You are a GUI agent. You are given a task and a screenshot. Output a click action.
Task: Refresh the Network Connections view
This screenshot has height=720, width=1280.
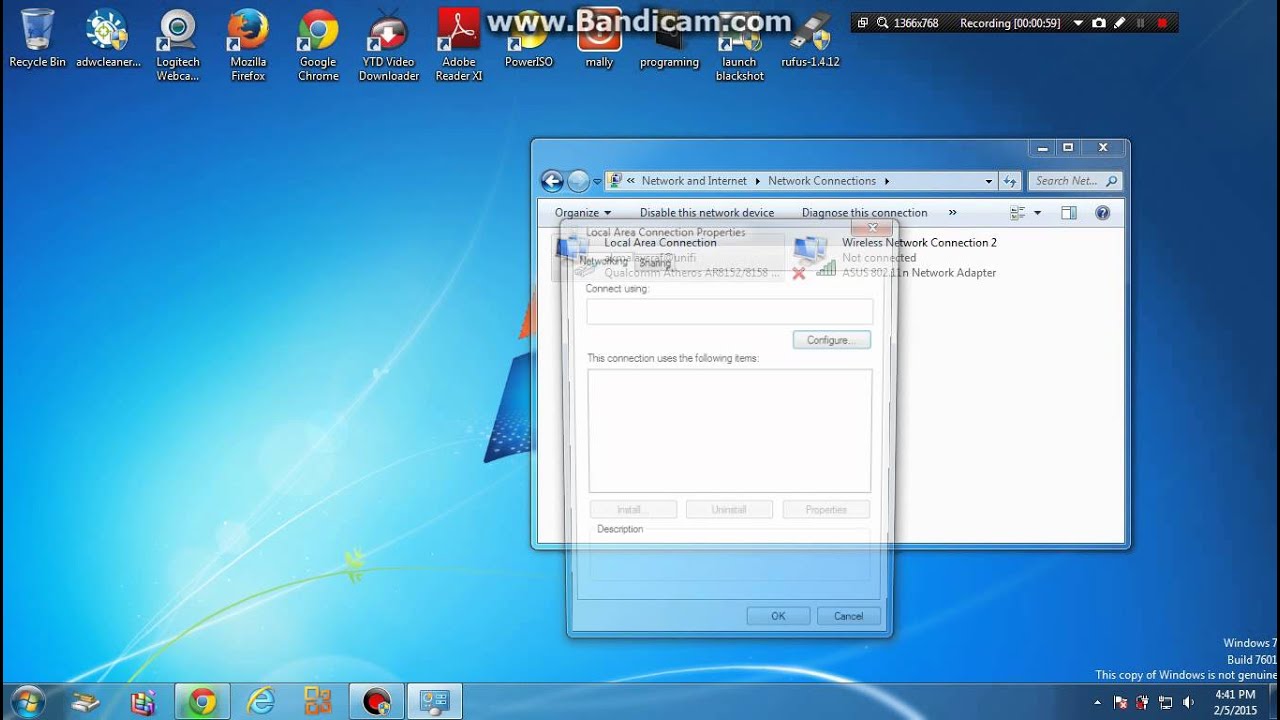point(1010,181)
